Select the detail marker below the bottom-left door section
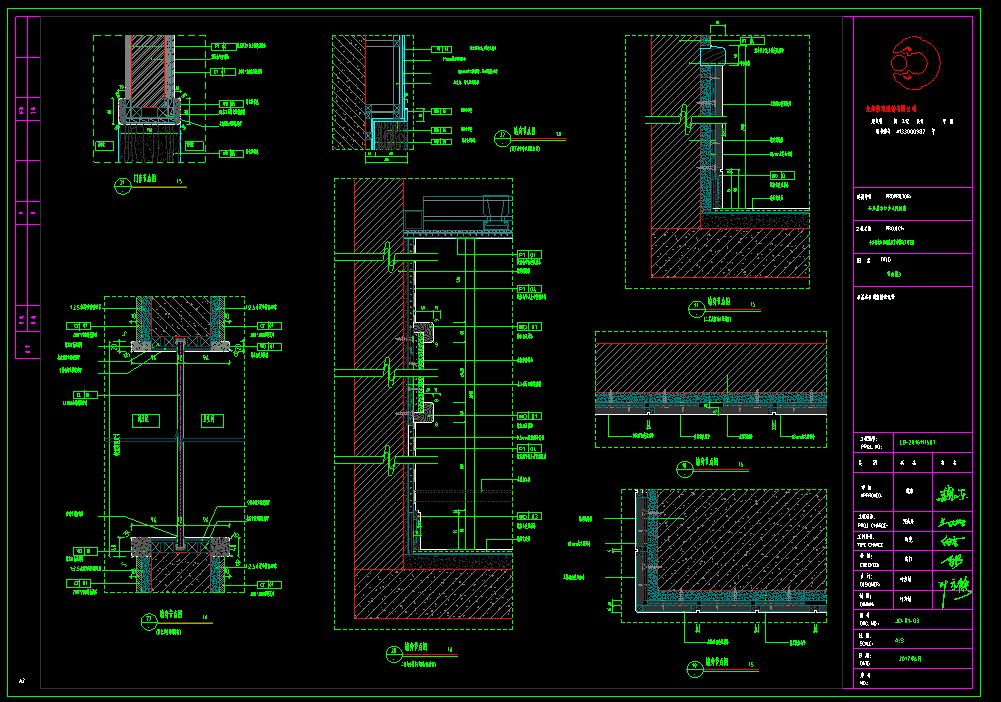The image size is (1001, 702). click(x=149, y=620)
